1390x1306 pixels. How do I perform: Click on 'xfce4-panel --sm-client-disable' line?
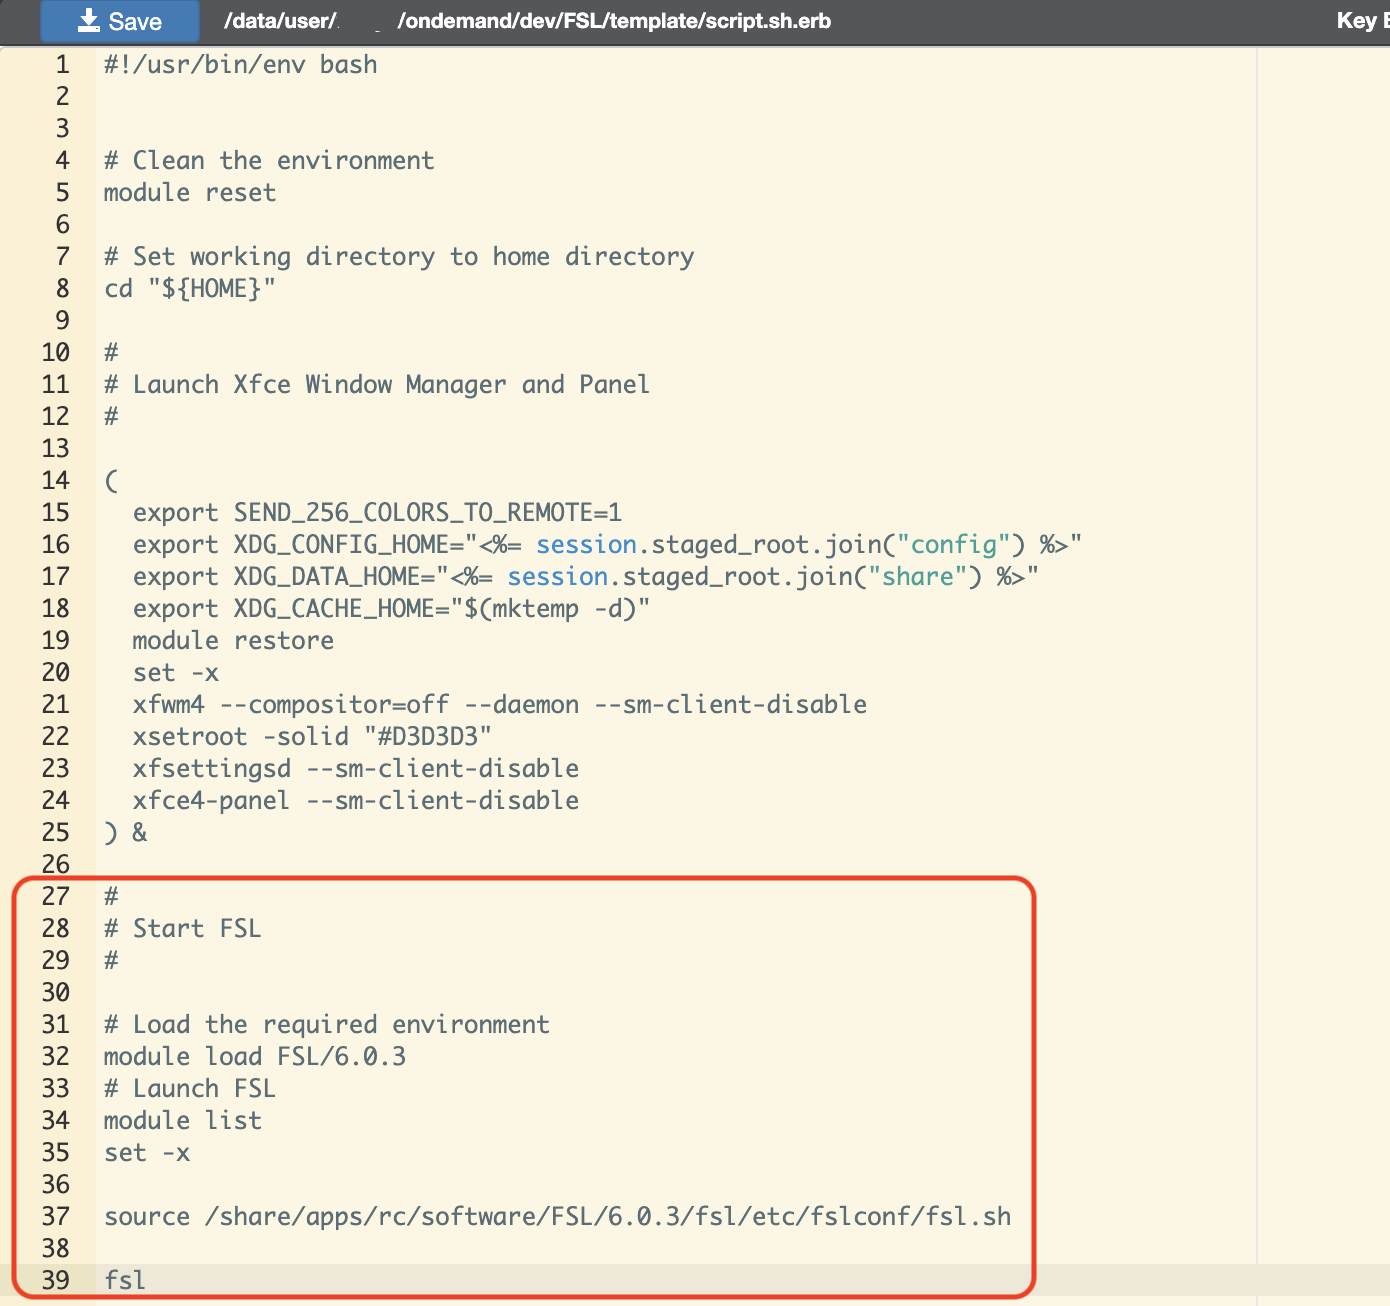point(356,800)
